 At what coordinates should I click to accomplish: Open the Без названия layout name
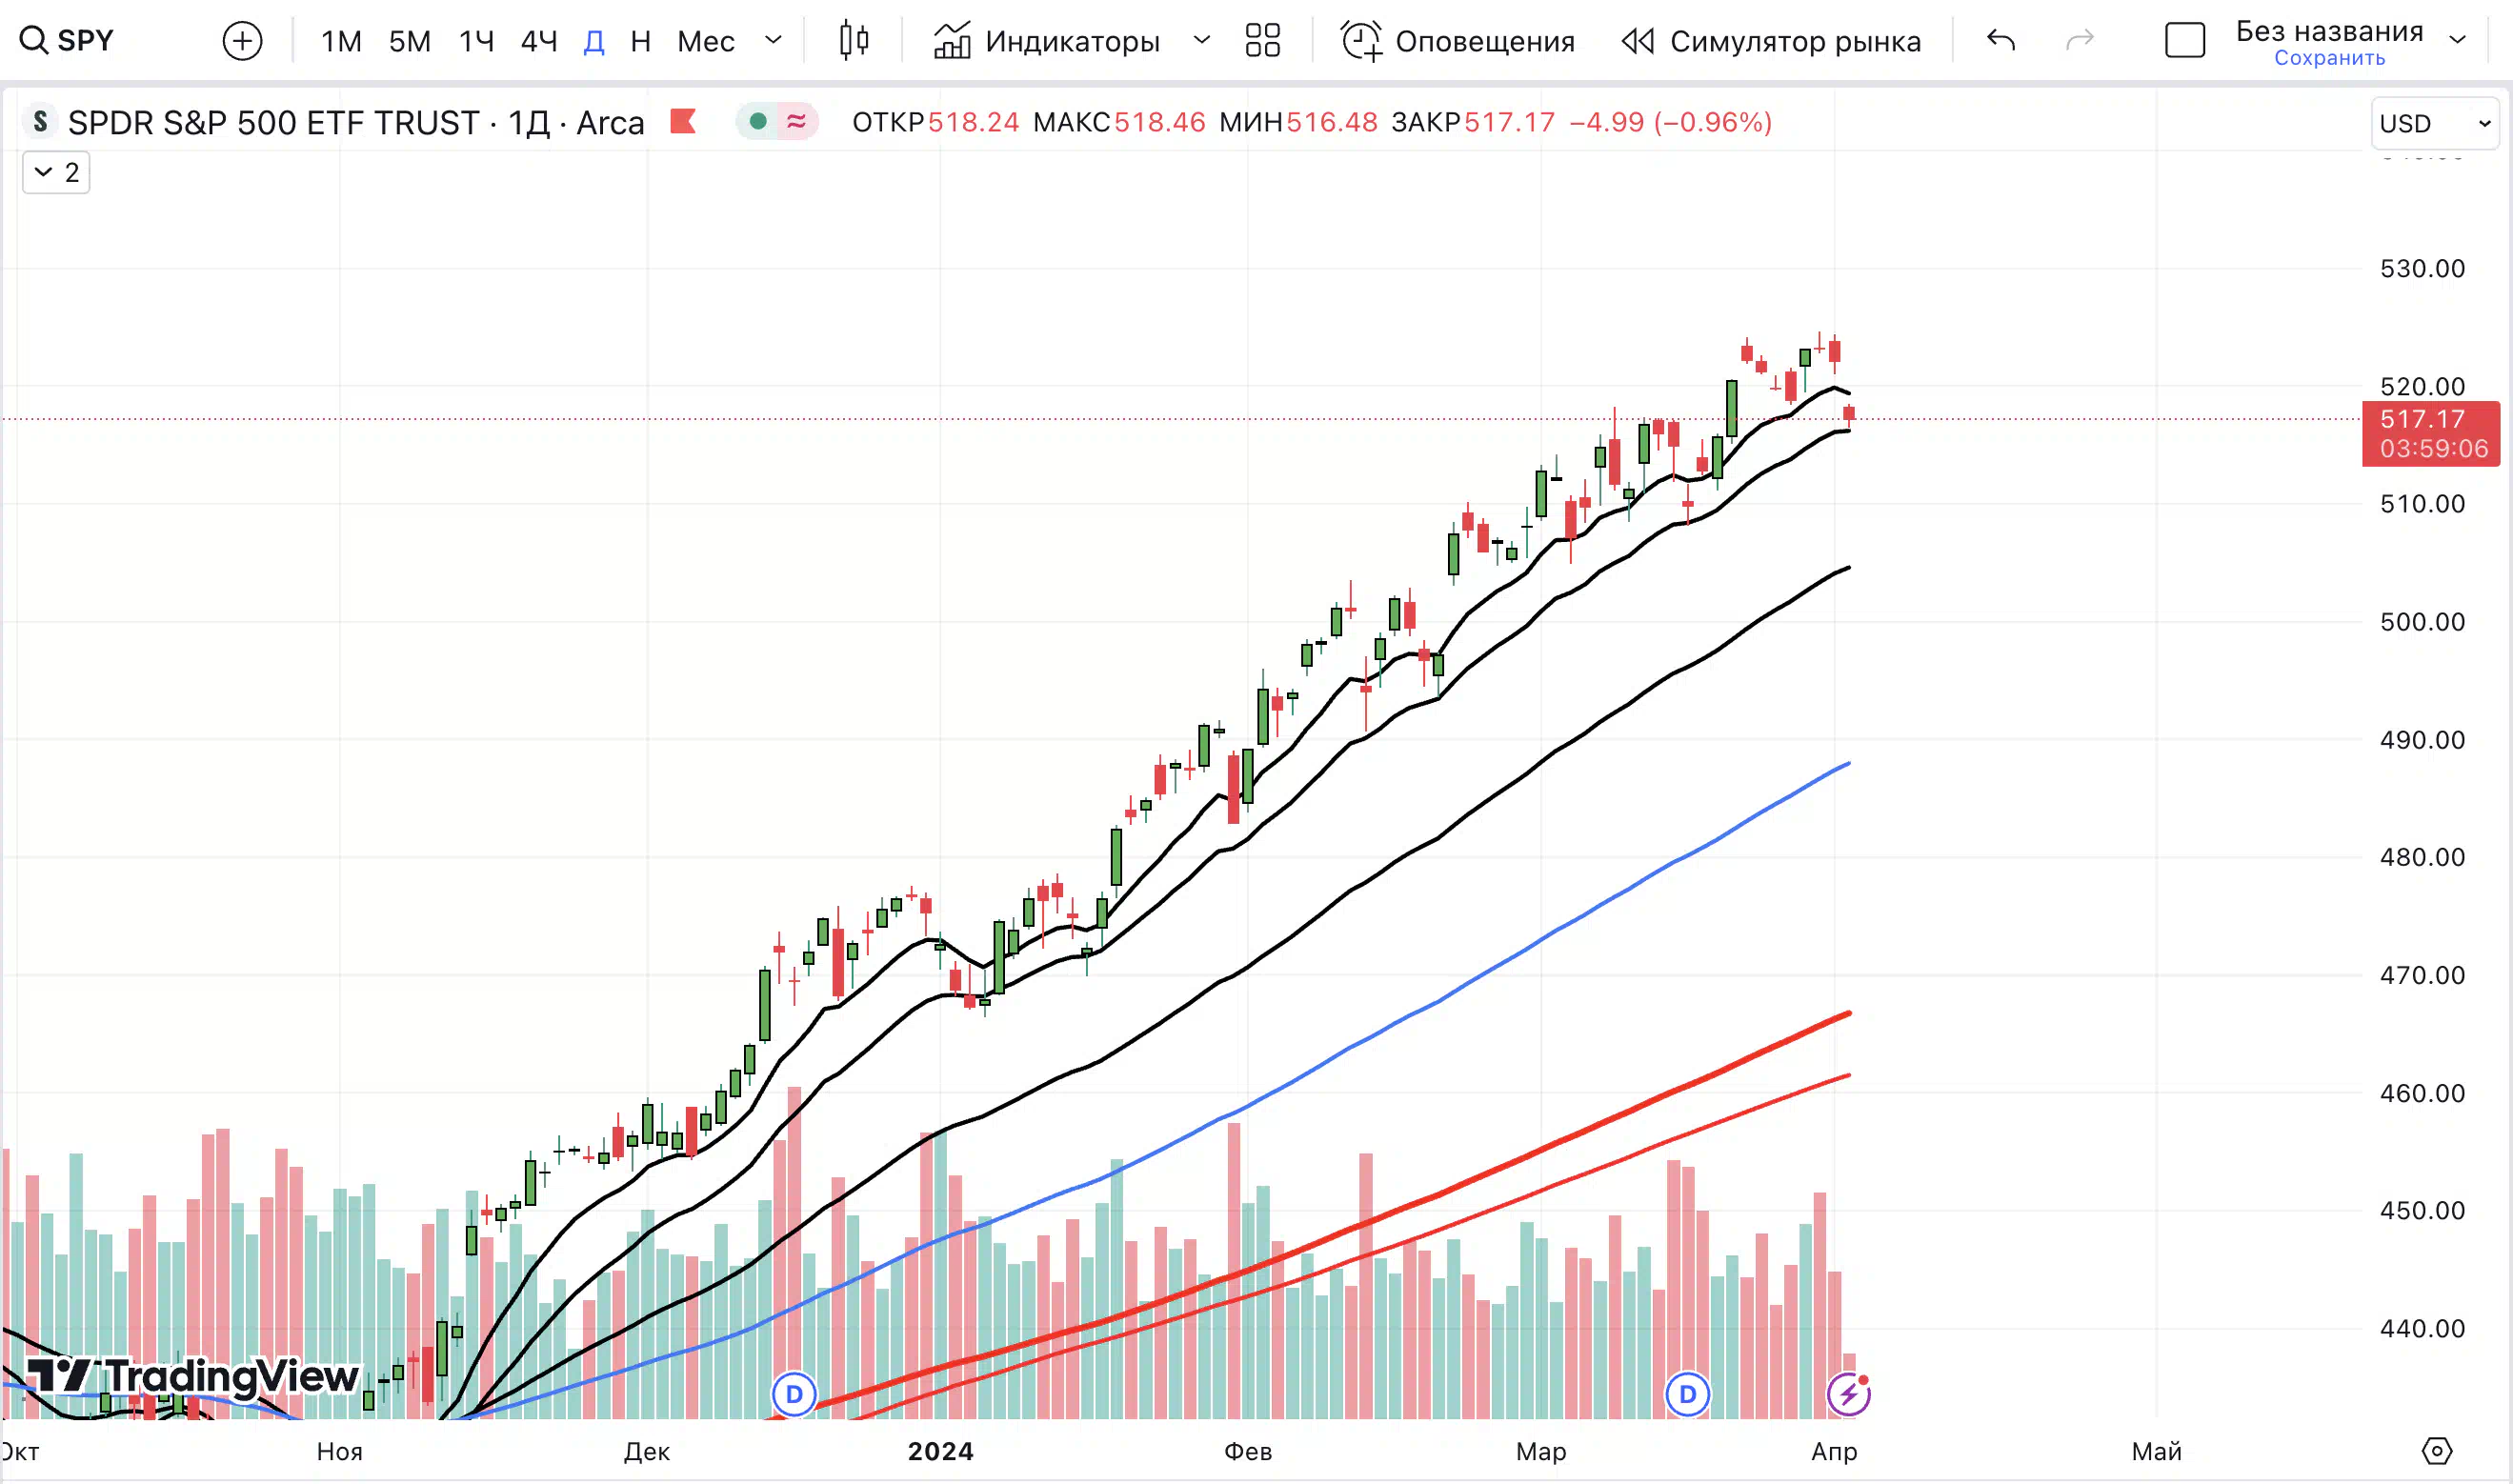2329,31
